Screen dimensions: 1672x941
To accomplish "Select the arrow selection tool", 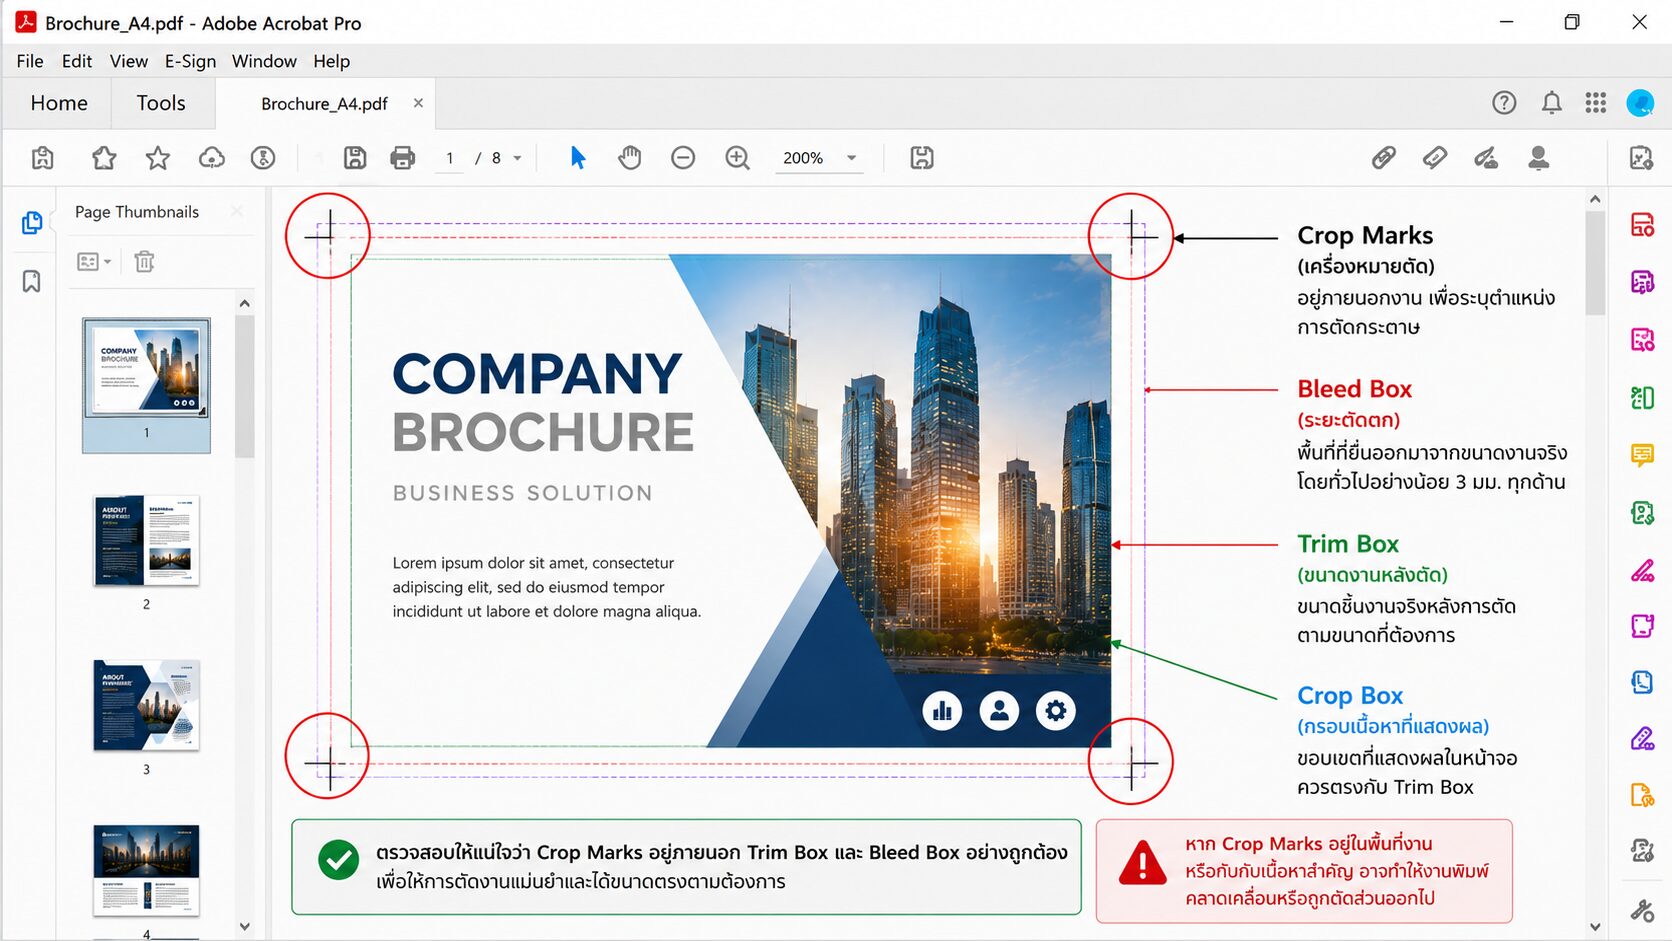I will [578, 158].
